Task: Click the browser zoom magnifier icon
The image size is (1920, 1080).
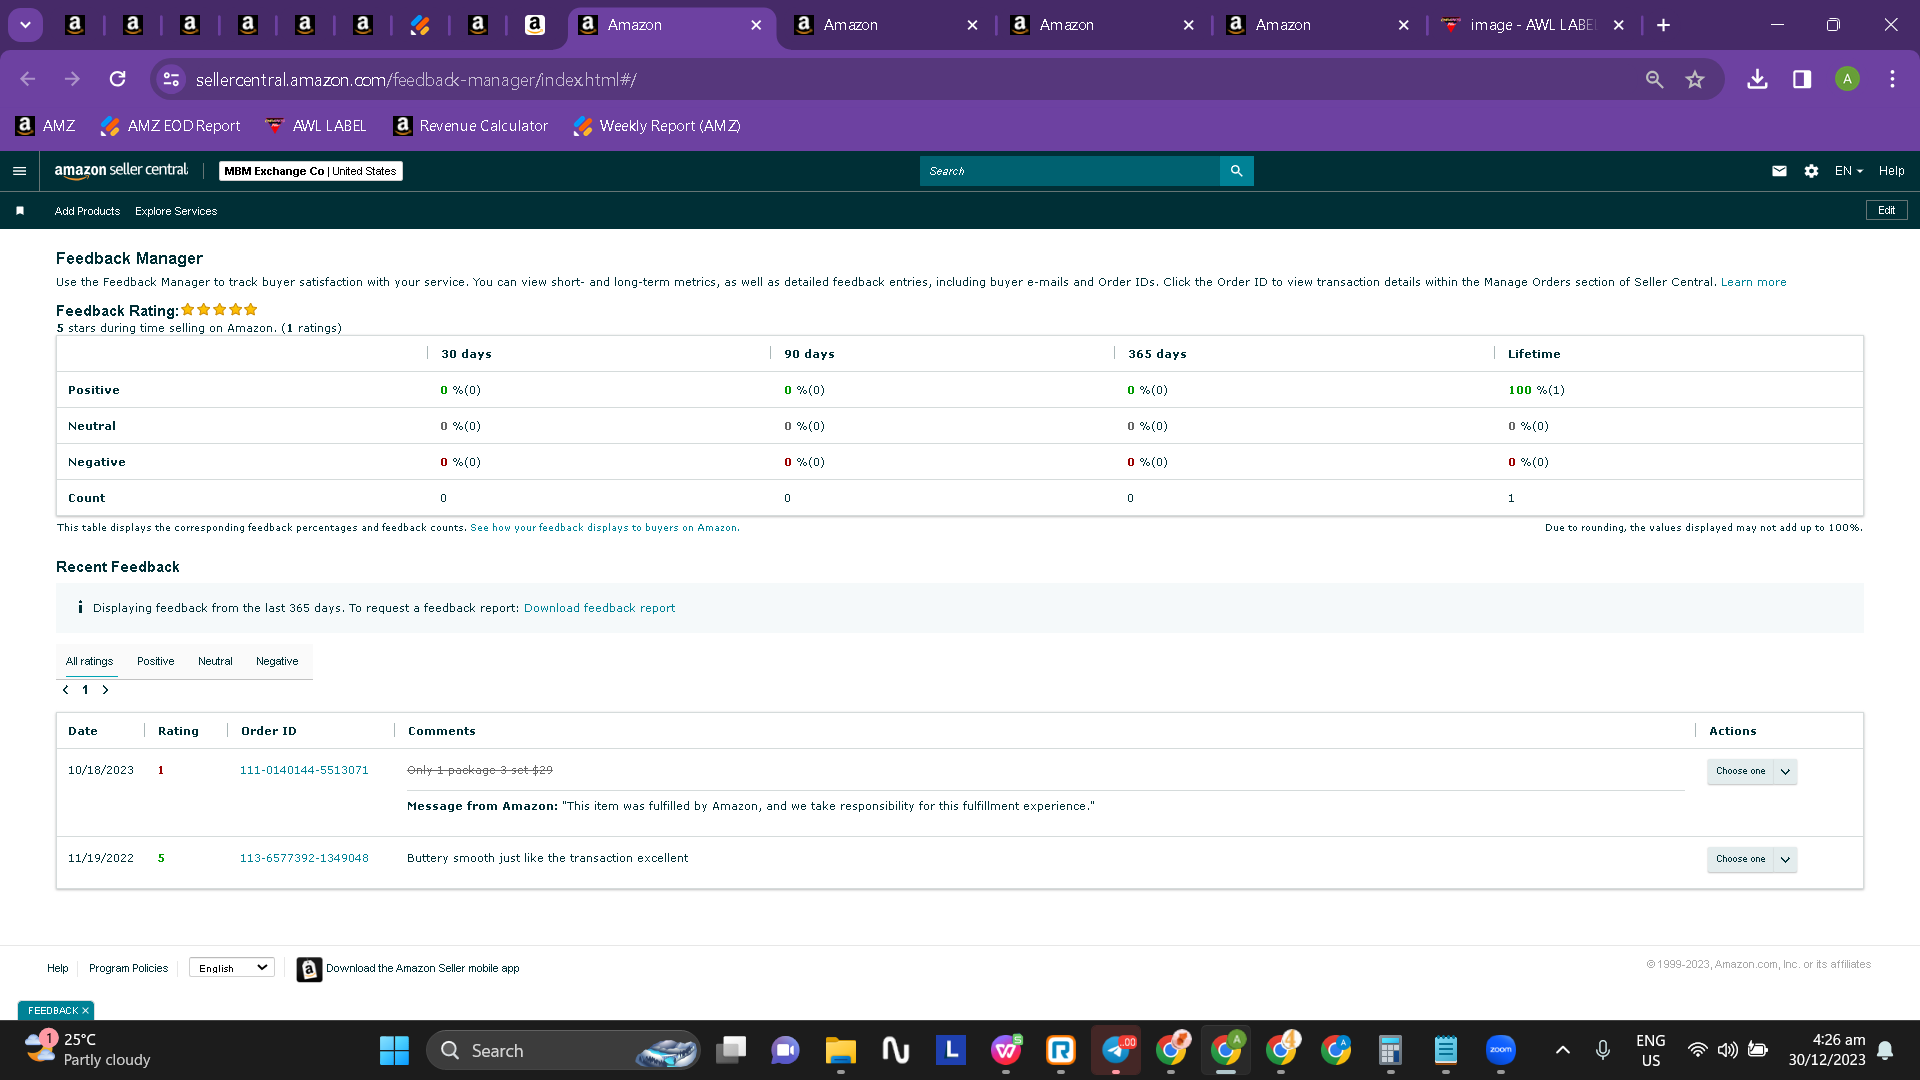Action: (x=1655, y=79)
